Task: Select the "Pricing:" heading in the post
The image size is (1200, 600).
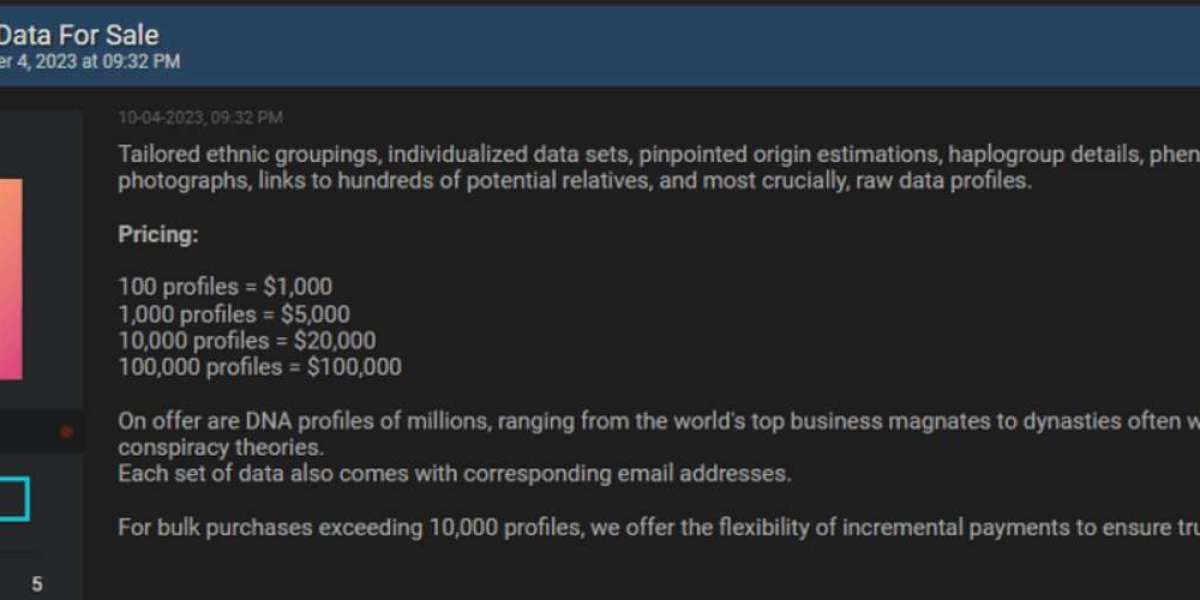Action: tap(158, 234)
